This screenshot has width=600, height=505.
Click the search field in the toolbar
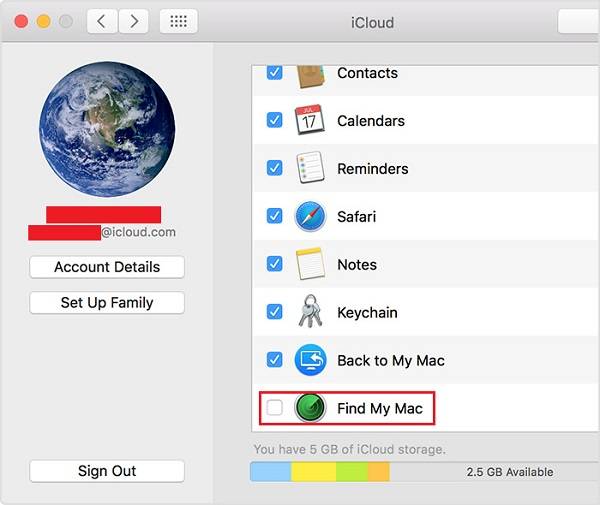pos(579,21)
